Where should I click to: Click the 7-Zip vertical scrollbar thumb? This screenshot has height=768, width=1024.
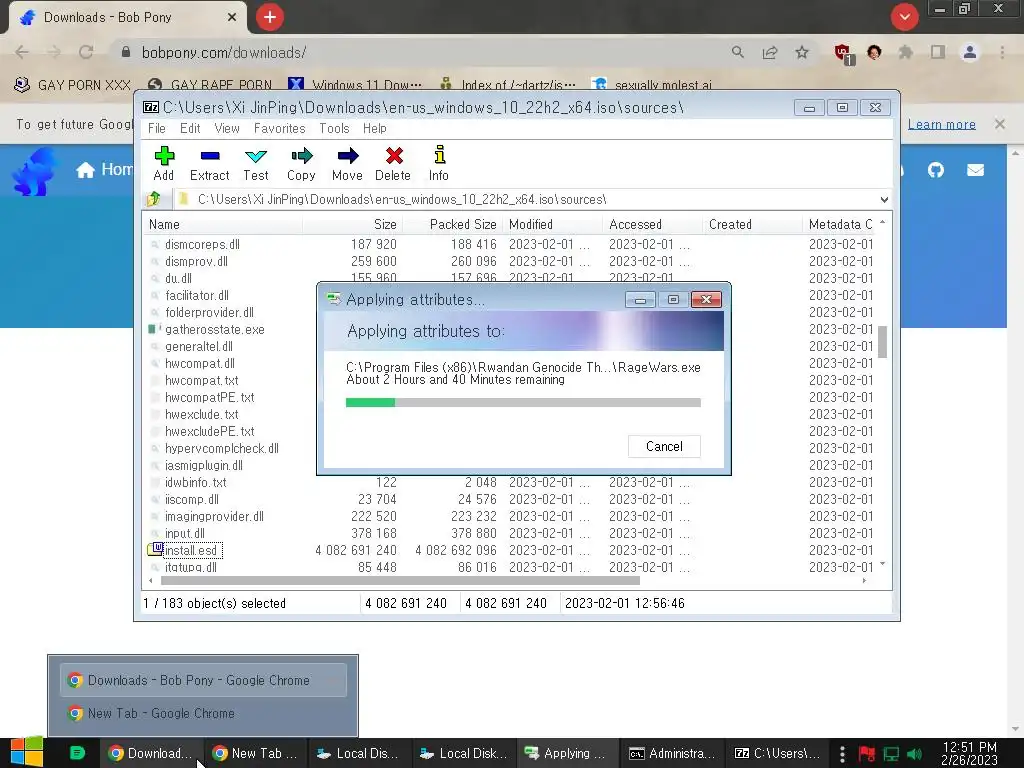(x=882, y=342)
